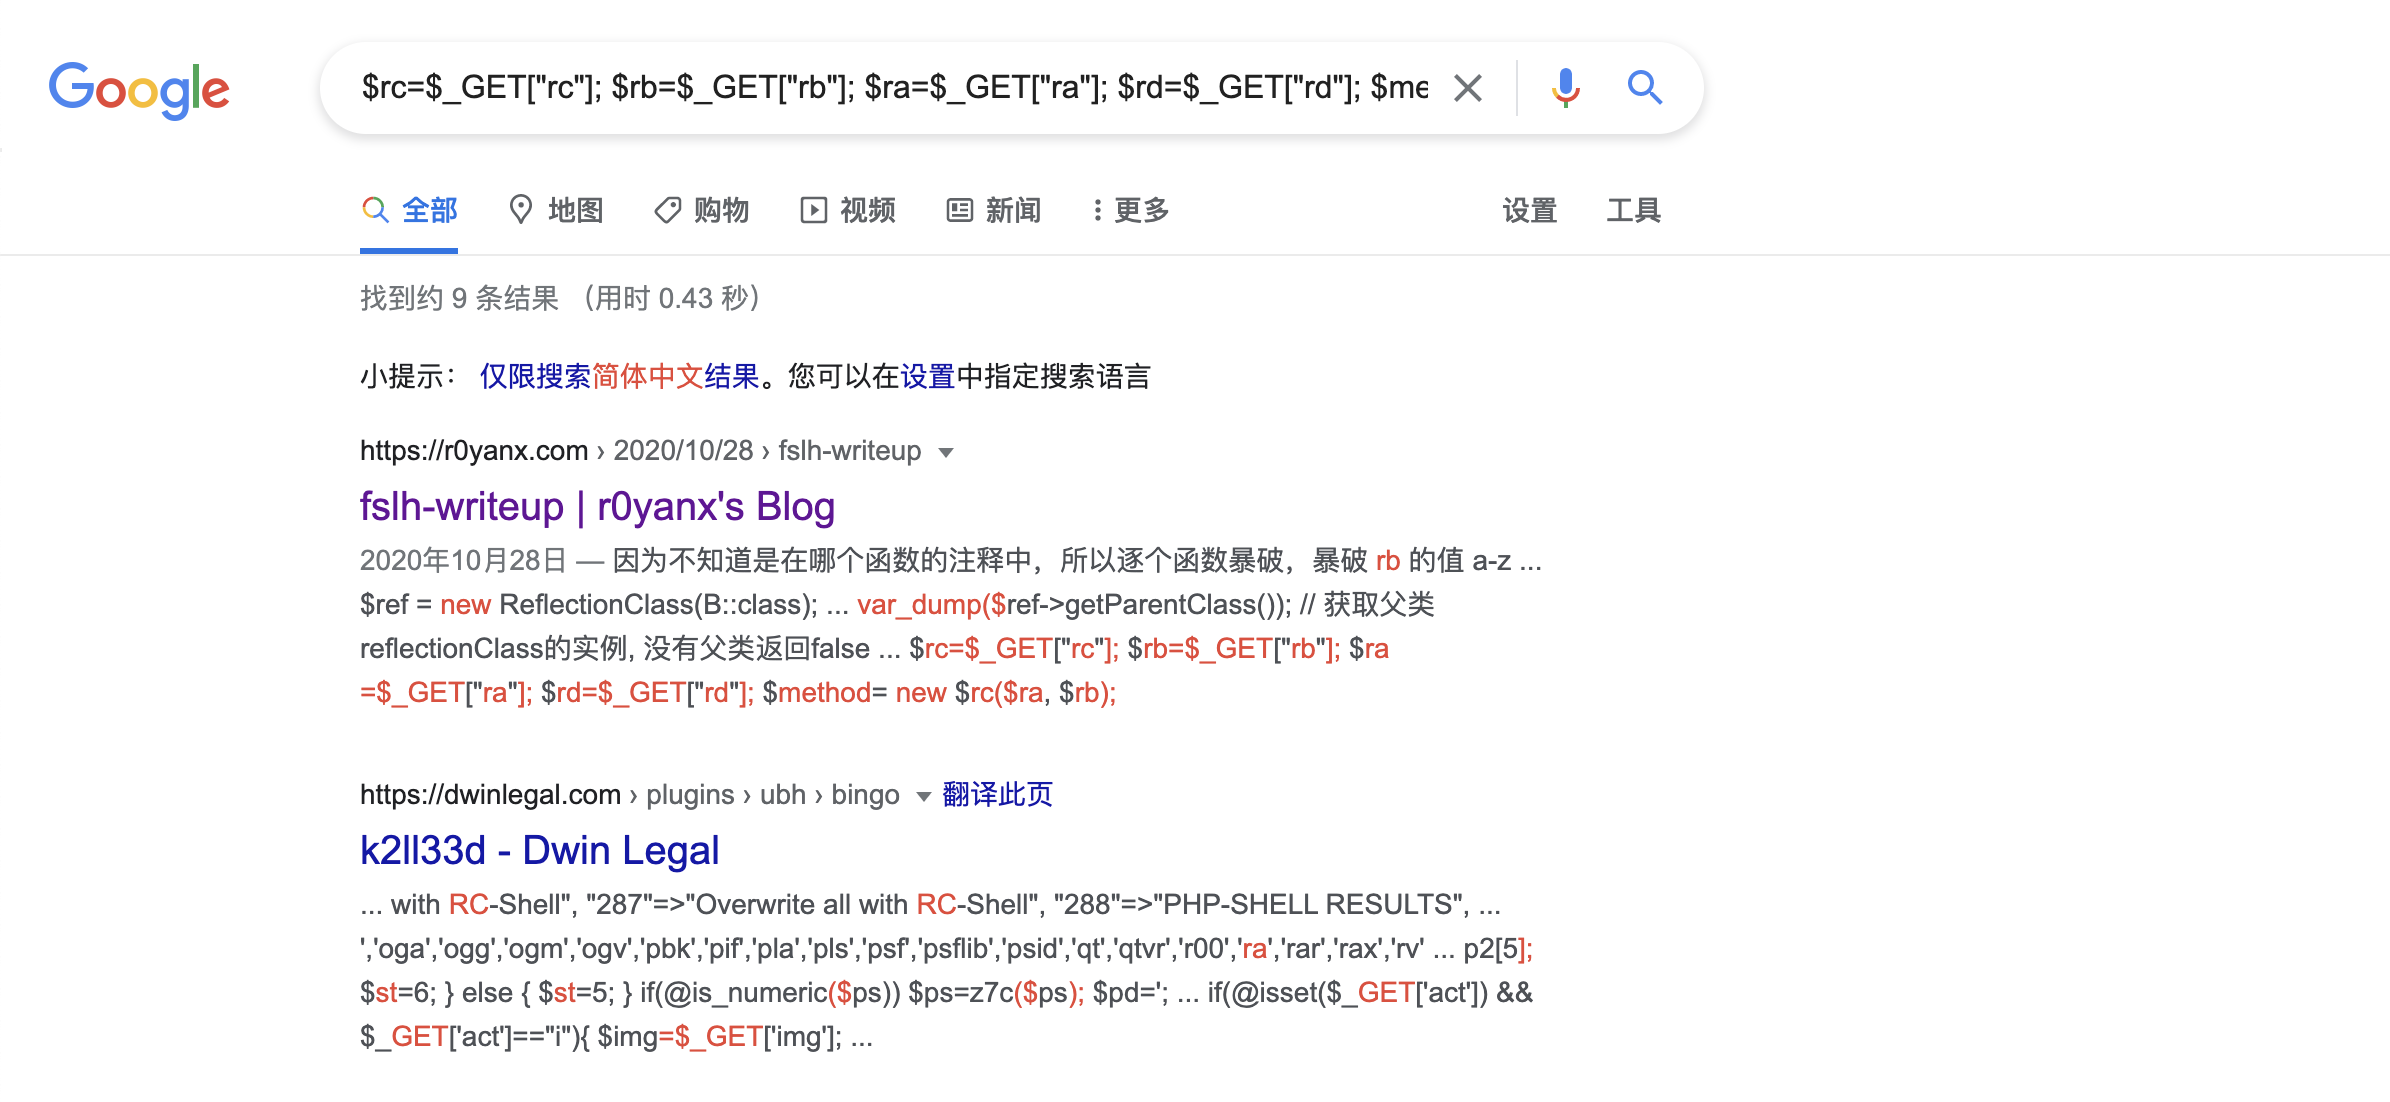The width and height of the screenshot is (2390, 1102).
Task: Open the 更多 three-dot menu
Action: point(1131,210)
